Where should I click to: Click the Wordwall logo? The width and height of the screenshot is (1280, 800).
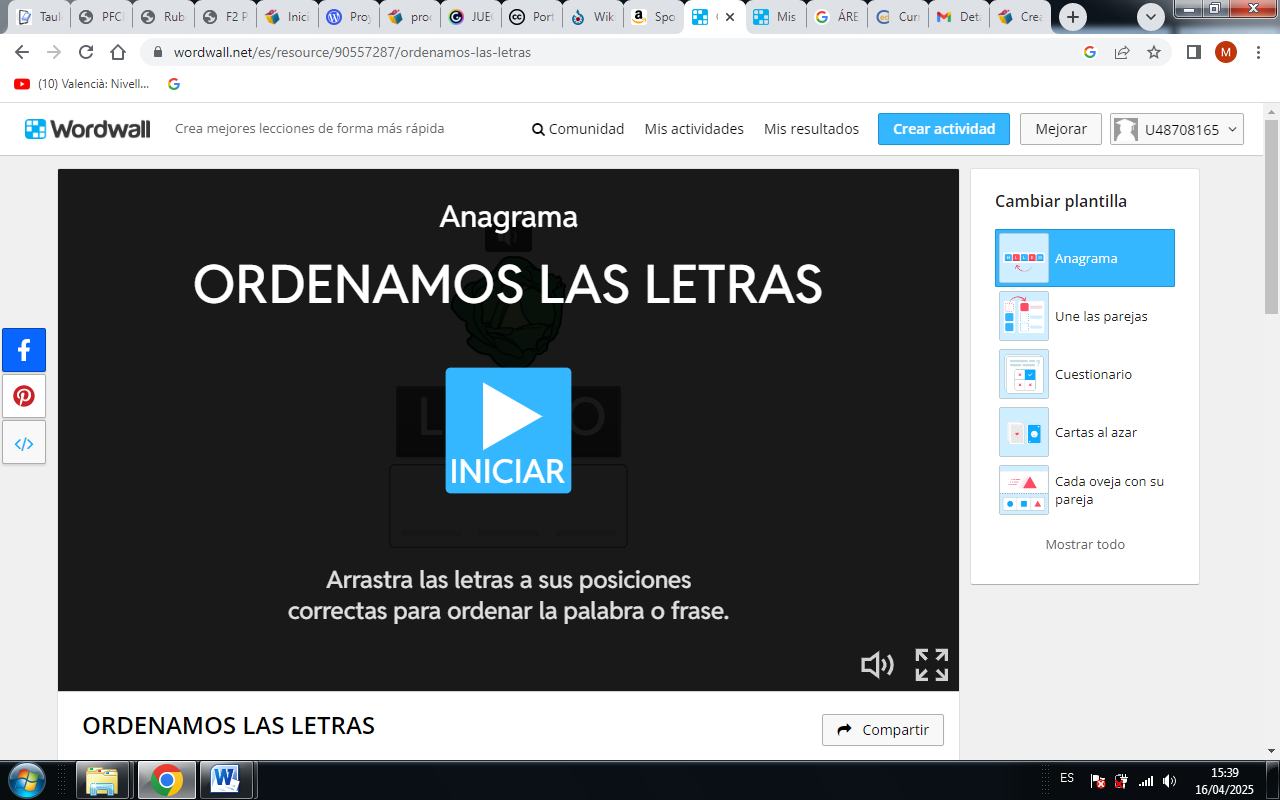[x=88, y=129]
